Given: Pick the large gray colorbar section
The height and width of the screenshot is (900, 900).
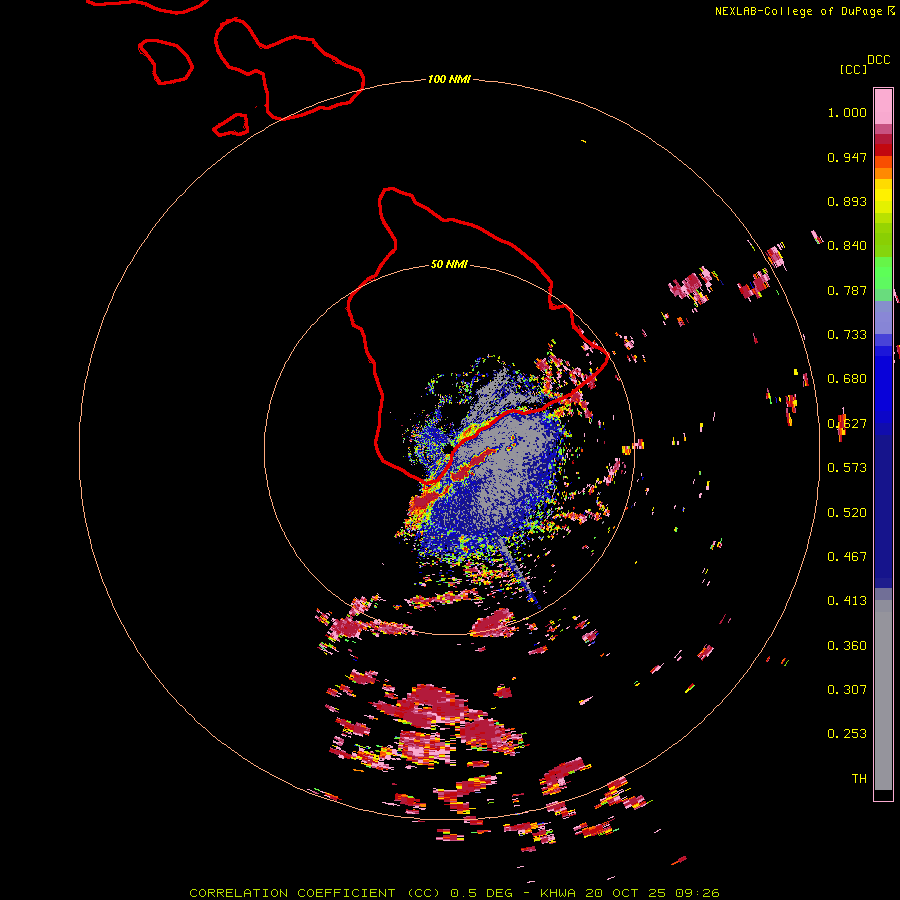Looking at the screenshot, I should click(x=883, y=695).
